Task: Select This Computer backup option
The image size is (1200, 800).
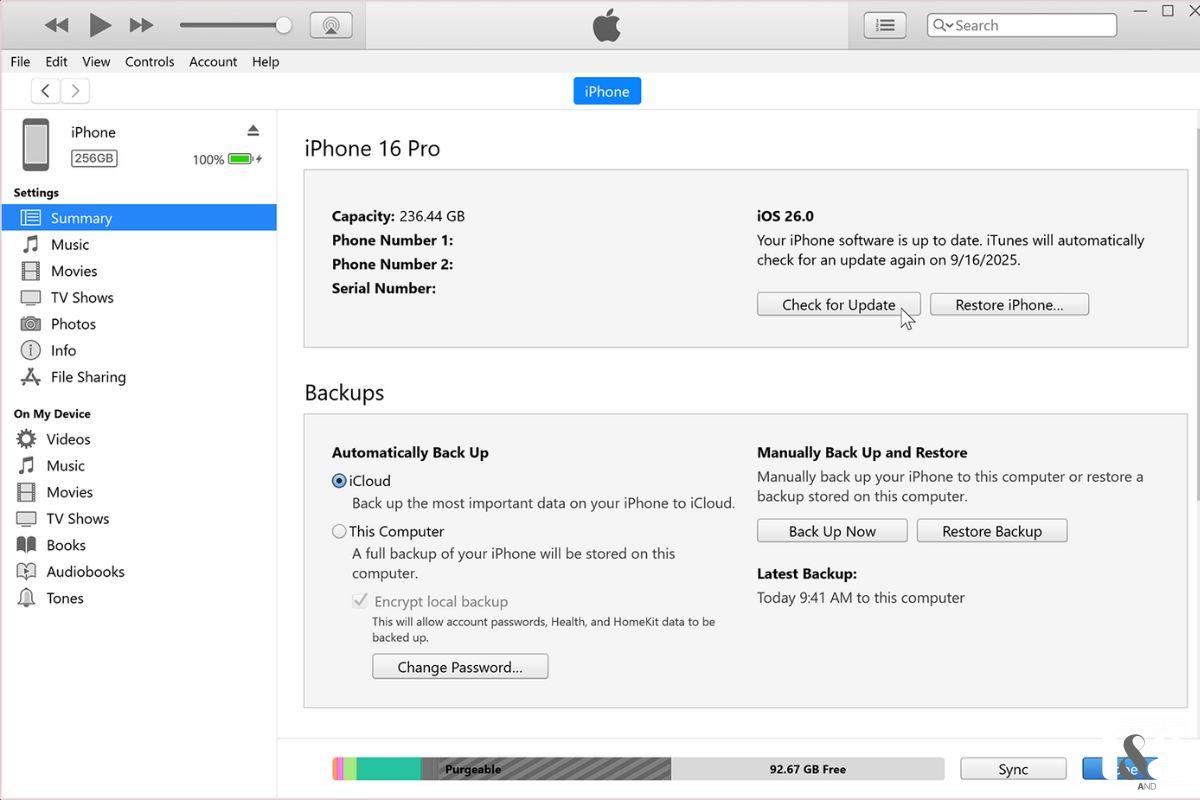Action: [339, 531]
